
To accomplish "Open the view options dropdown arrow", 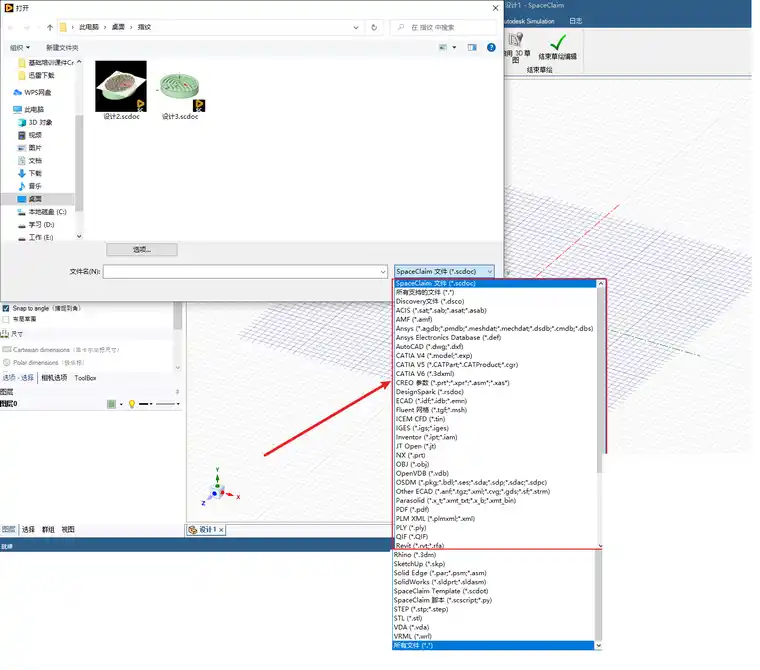I will point(454,47).
